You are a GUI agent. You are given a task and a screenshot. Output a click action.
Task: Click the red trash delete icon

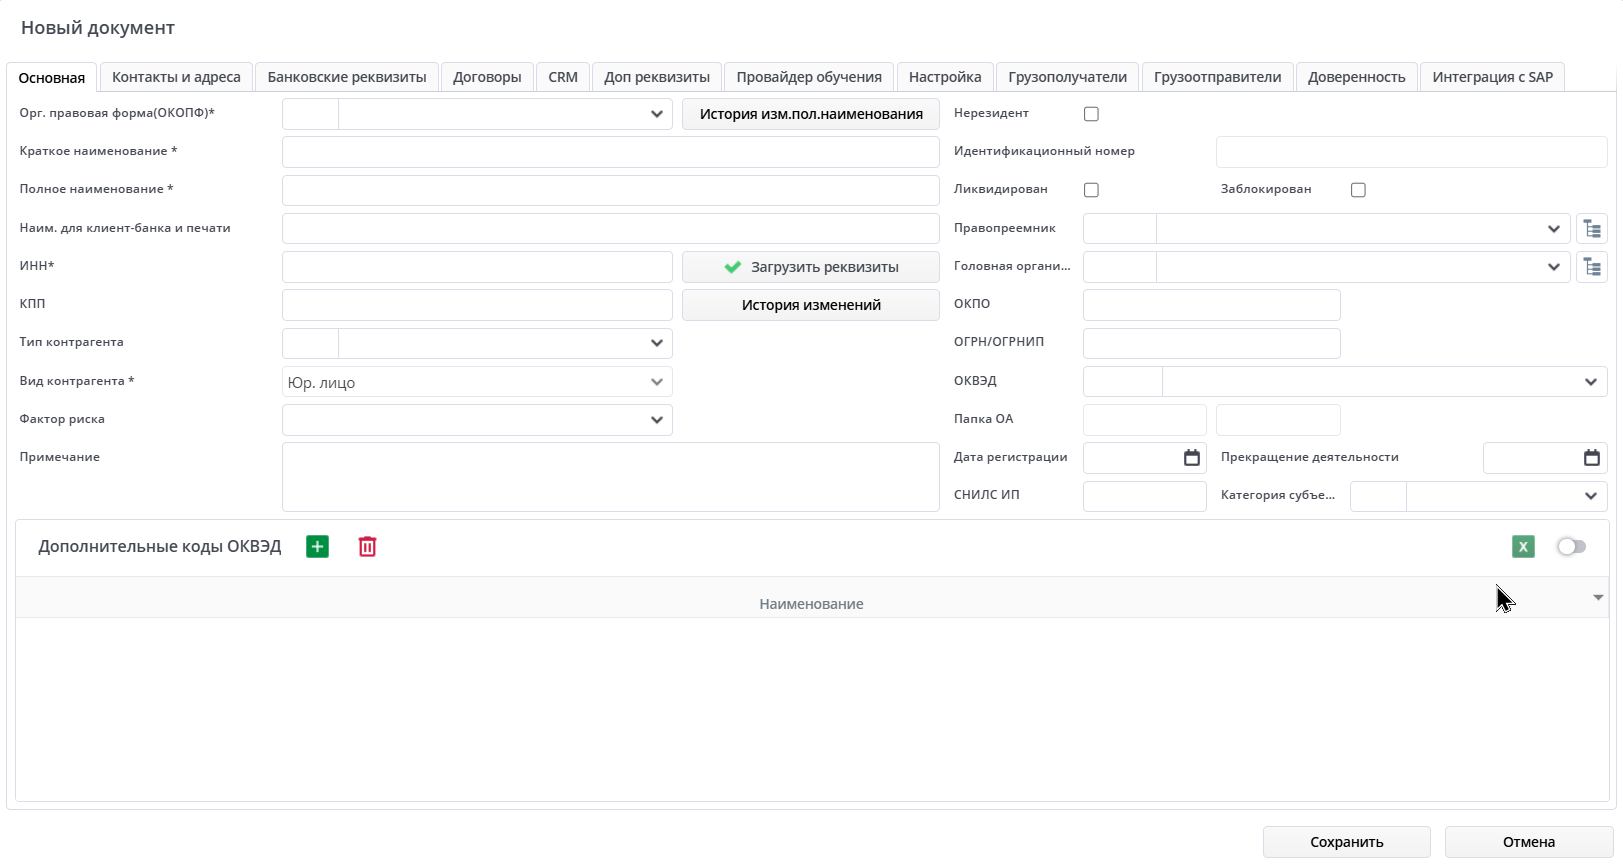[367, 547]
